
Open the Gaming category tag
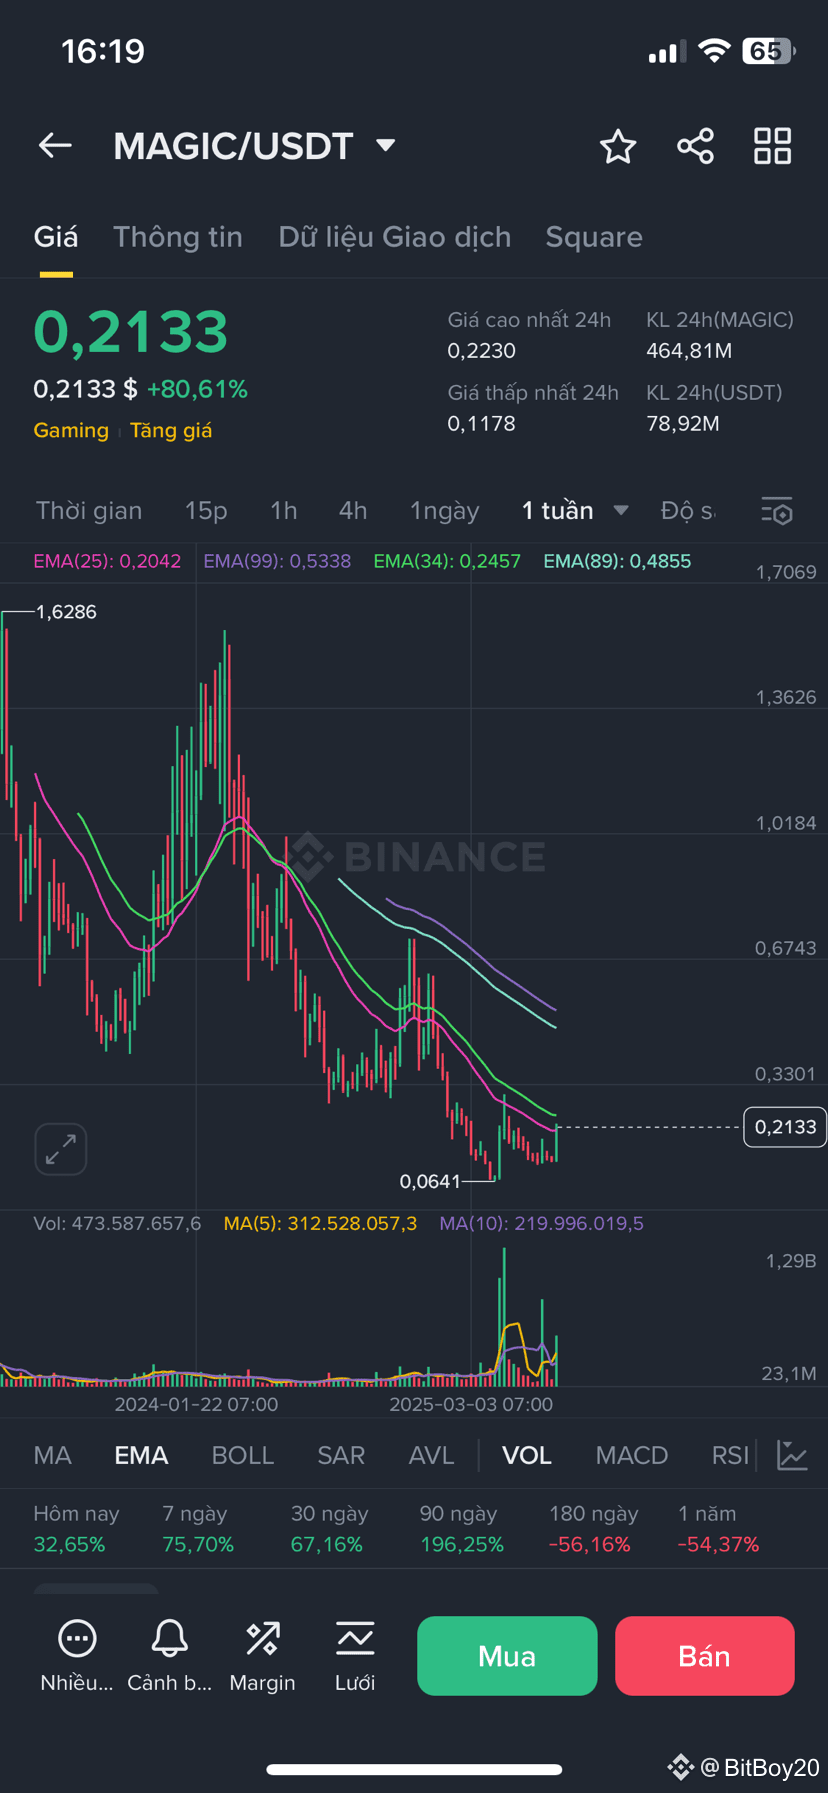point(71,431)
